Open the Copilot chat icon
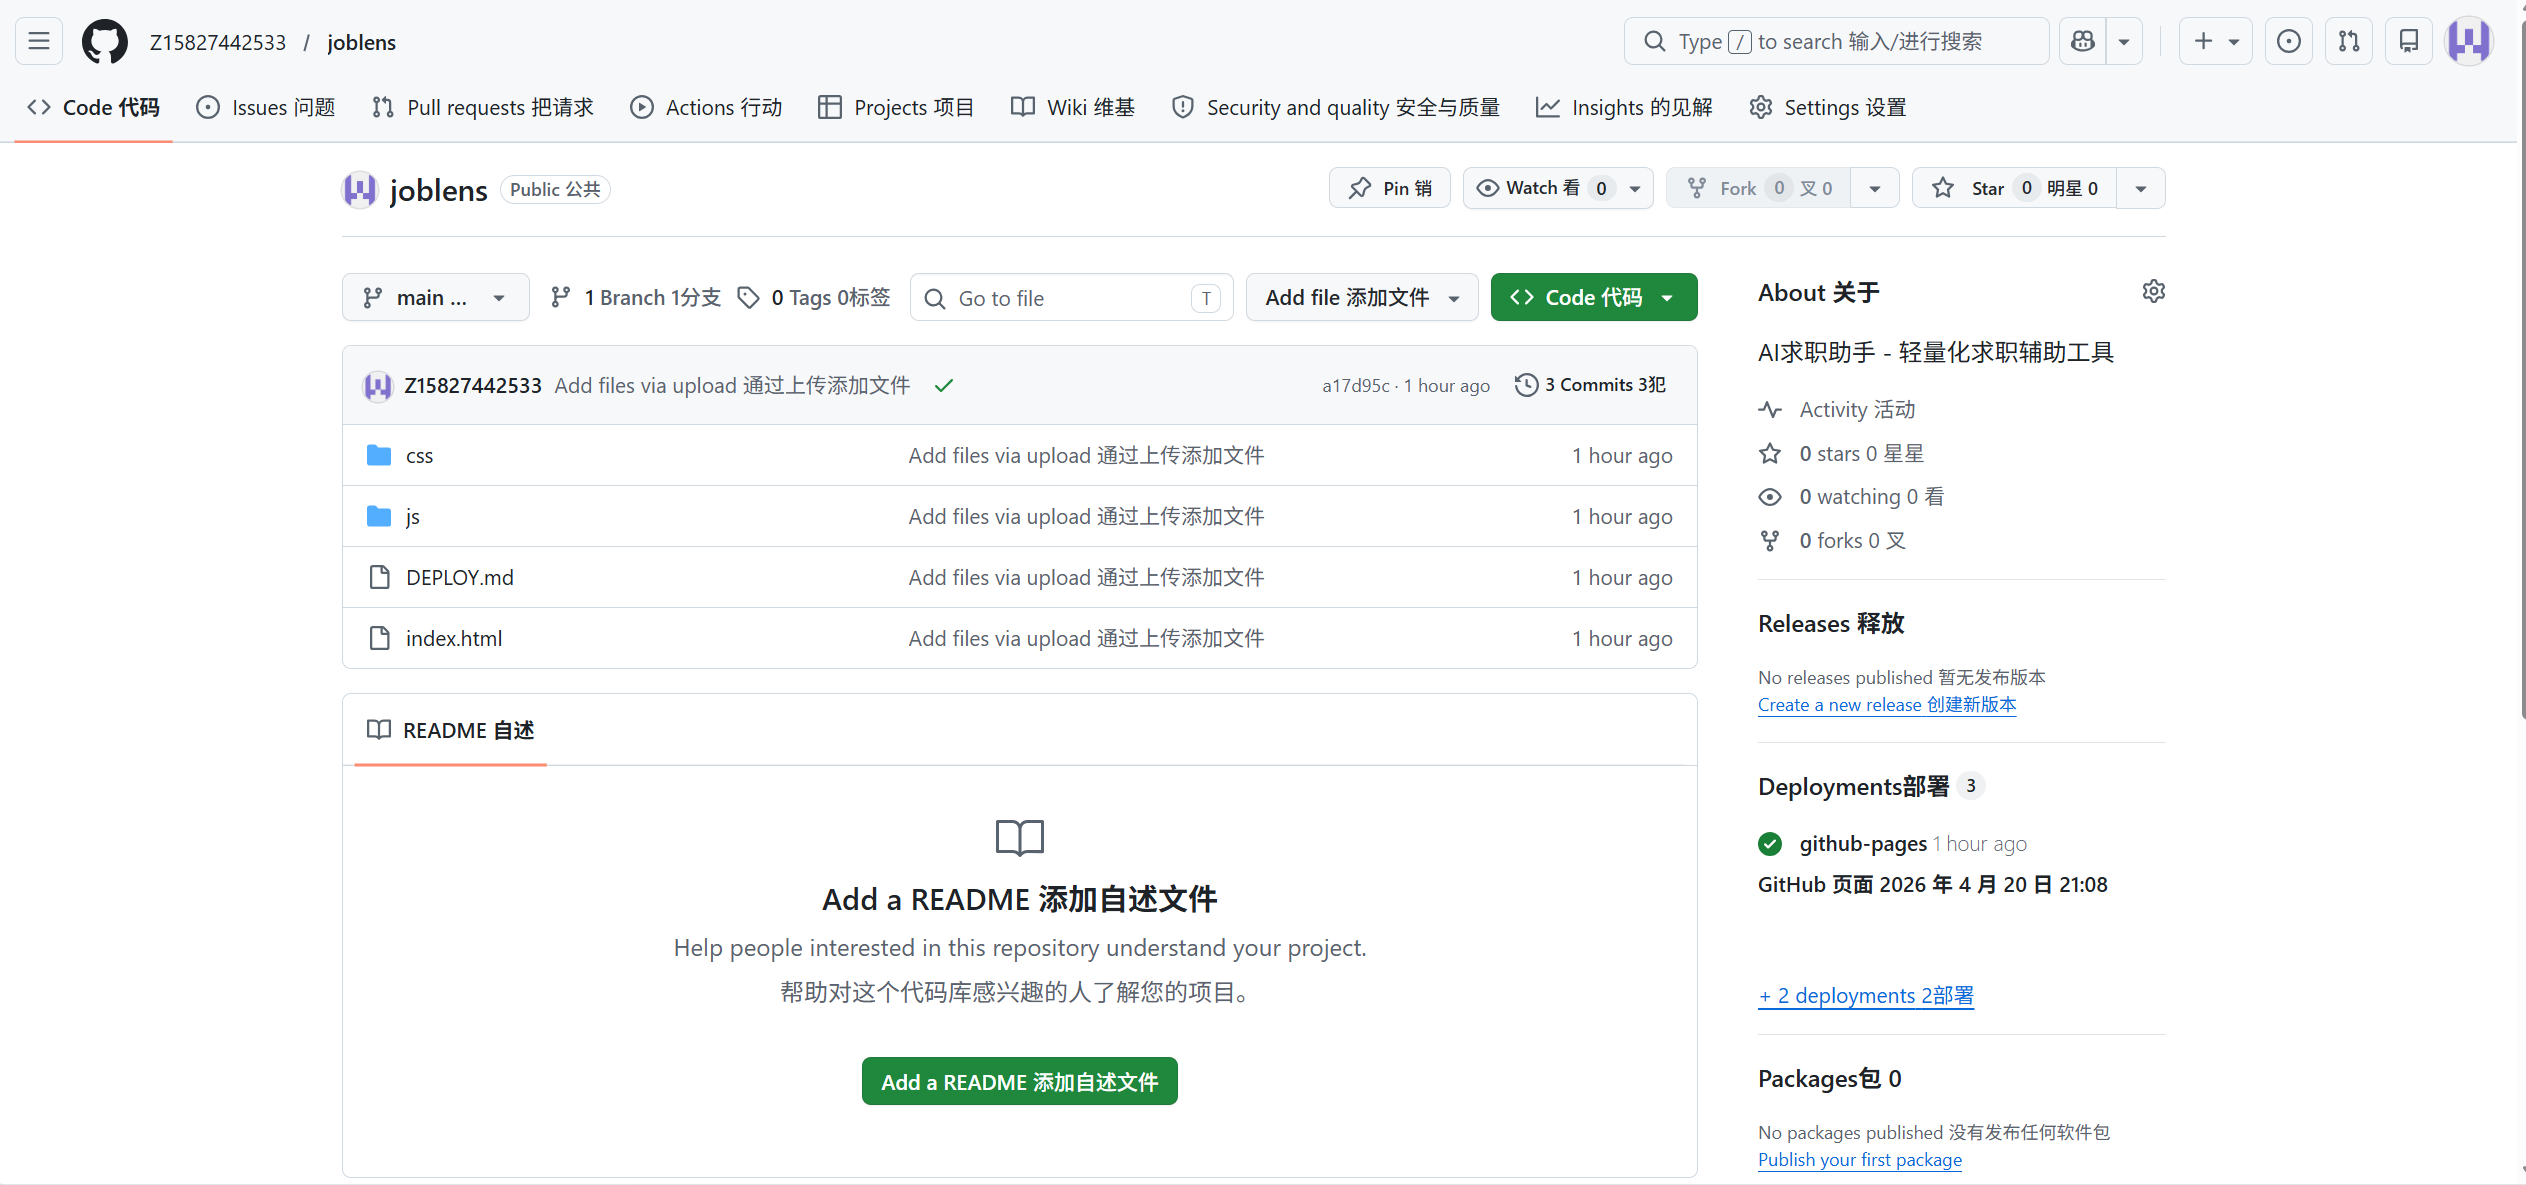 (x=2083, y=41)
